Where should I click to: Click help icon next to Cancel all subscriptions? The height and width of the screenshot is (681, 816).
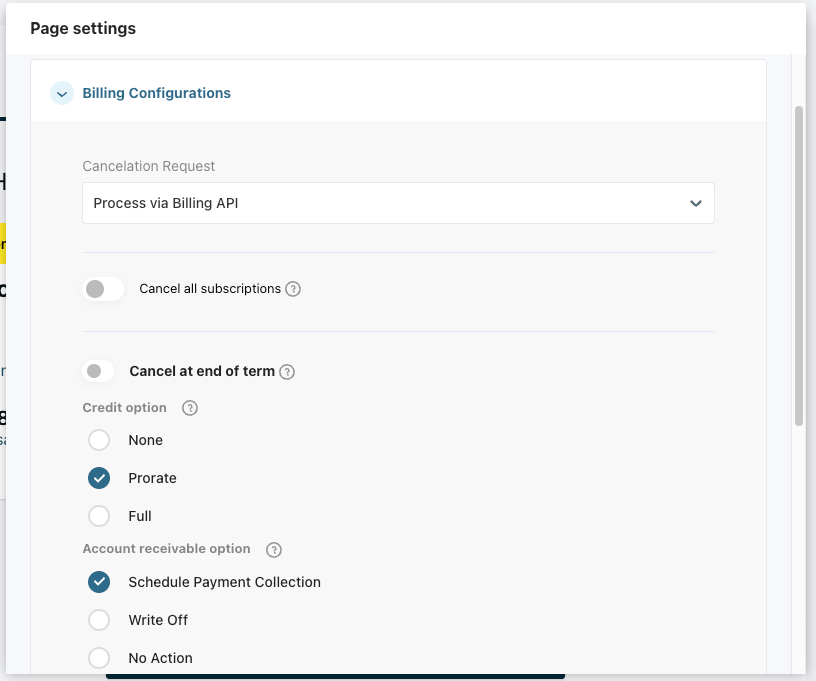293,289
